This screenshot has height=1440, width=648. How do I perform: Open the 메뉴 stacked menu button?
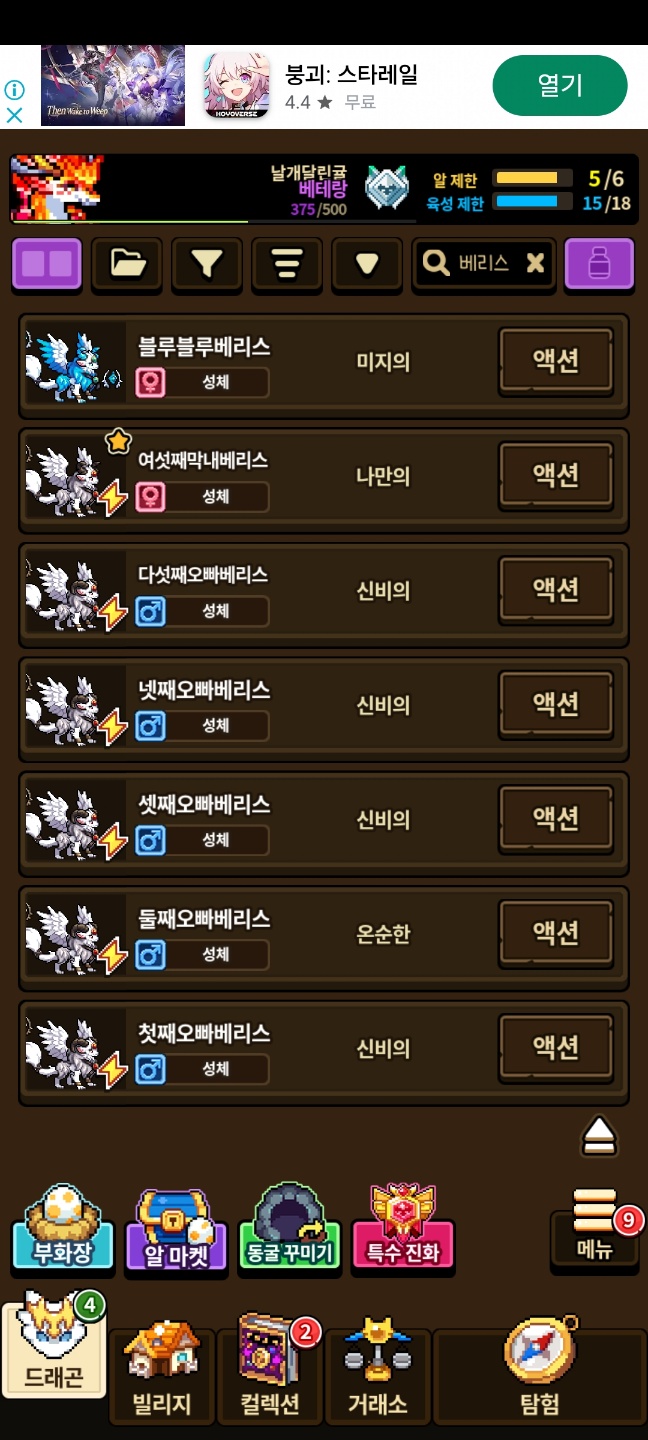click(595, 1227)
